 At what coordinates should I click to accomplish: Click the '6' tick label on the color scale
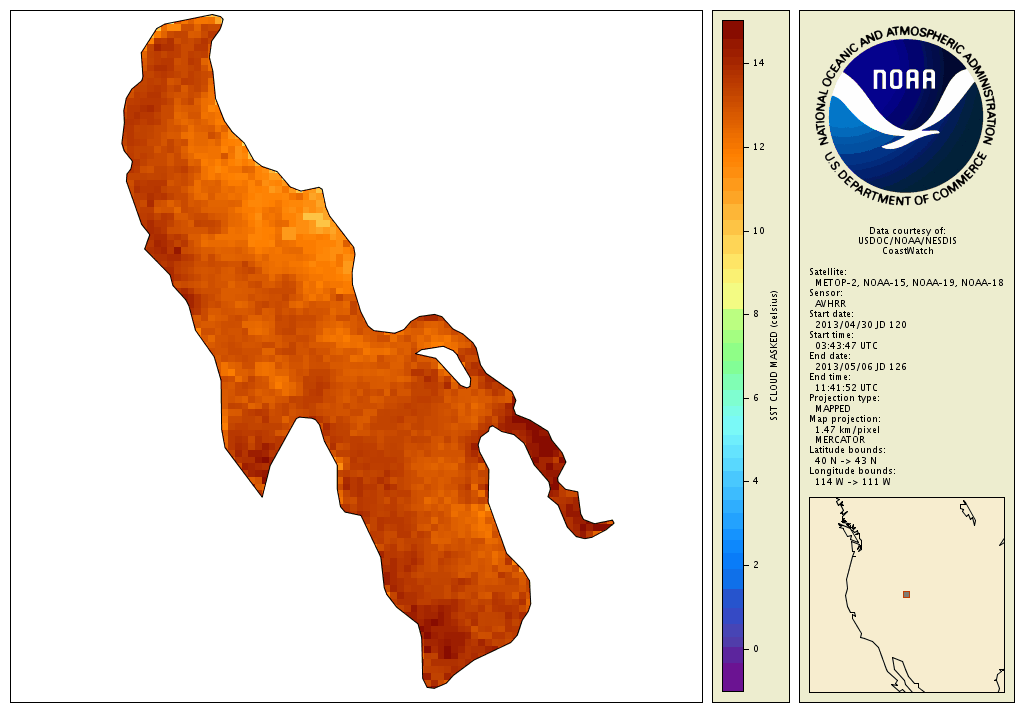[756, 398]
